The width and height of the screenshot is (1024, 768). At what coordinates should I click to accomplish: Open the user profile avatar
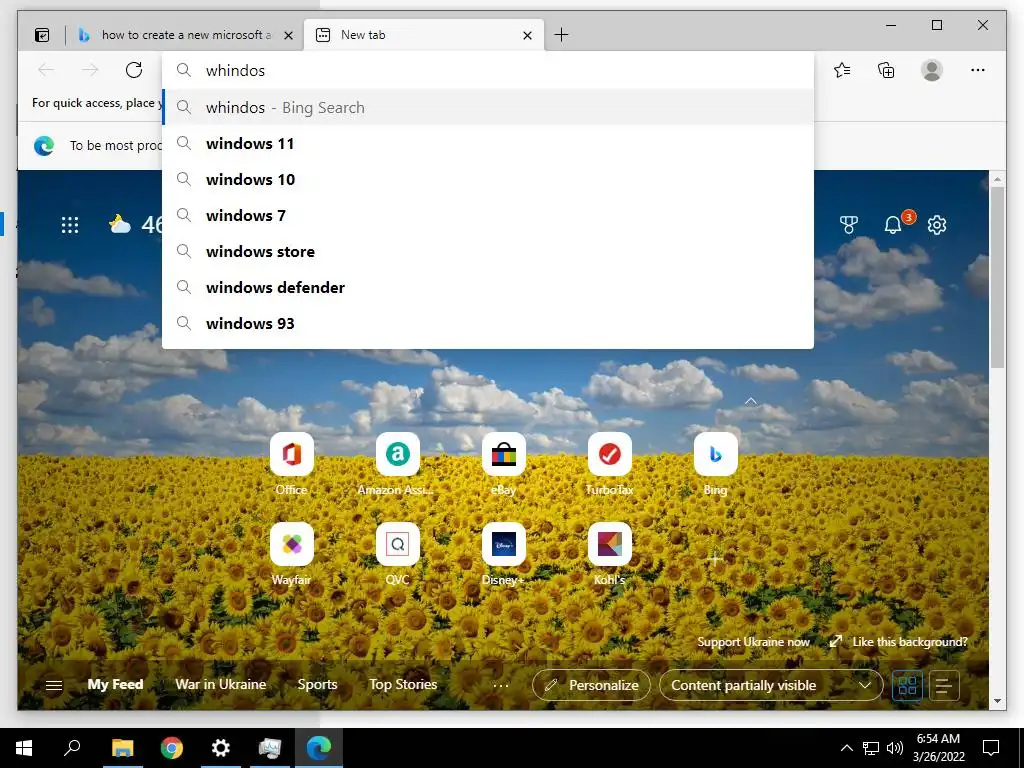point(932,70)
